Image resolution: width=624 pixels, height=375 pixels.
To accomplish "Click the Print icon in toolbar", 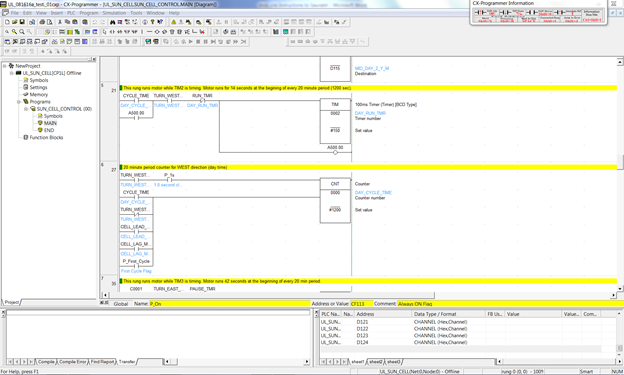I will (42, 22).
